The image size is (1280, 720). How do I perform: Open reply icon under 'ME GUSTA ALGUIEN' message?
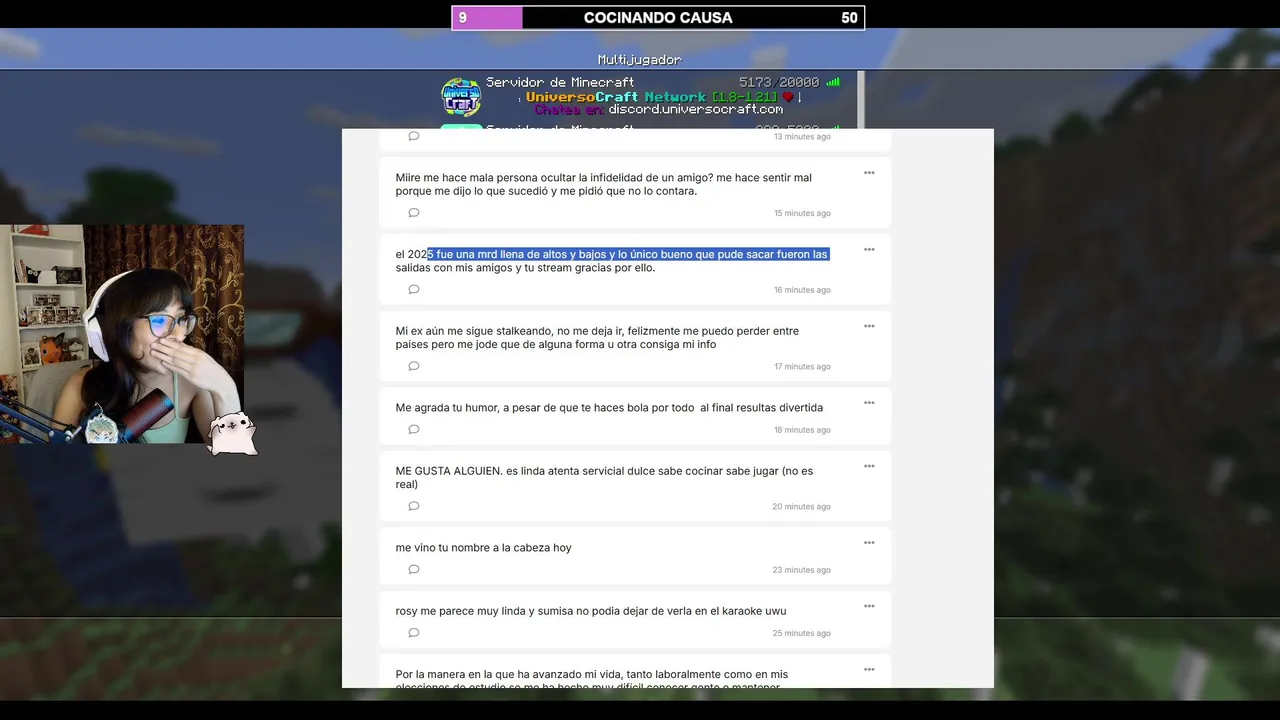[x=414, y=506]
